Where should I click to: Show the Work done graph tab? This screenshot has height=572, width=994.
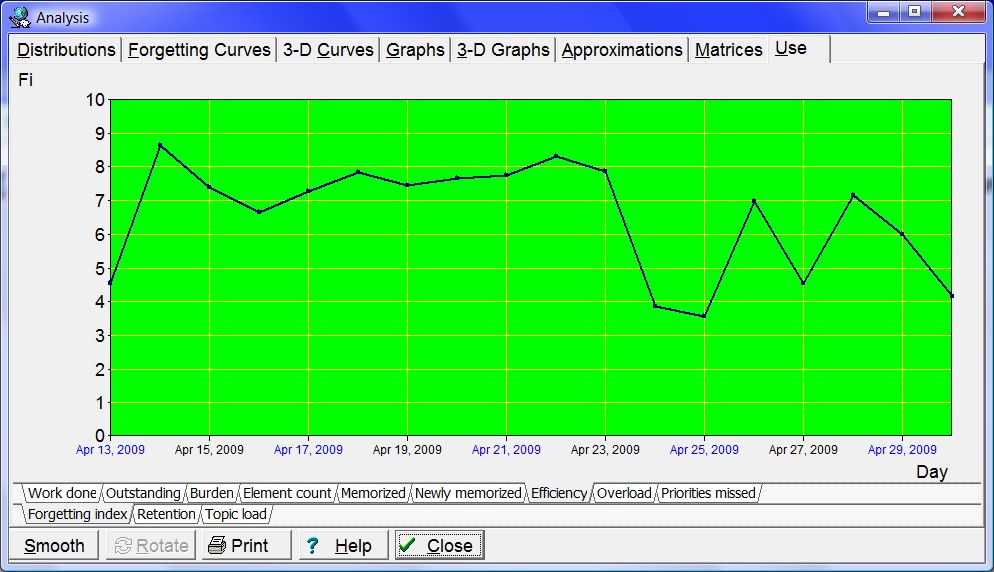(62, 493)
